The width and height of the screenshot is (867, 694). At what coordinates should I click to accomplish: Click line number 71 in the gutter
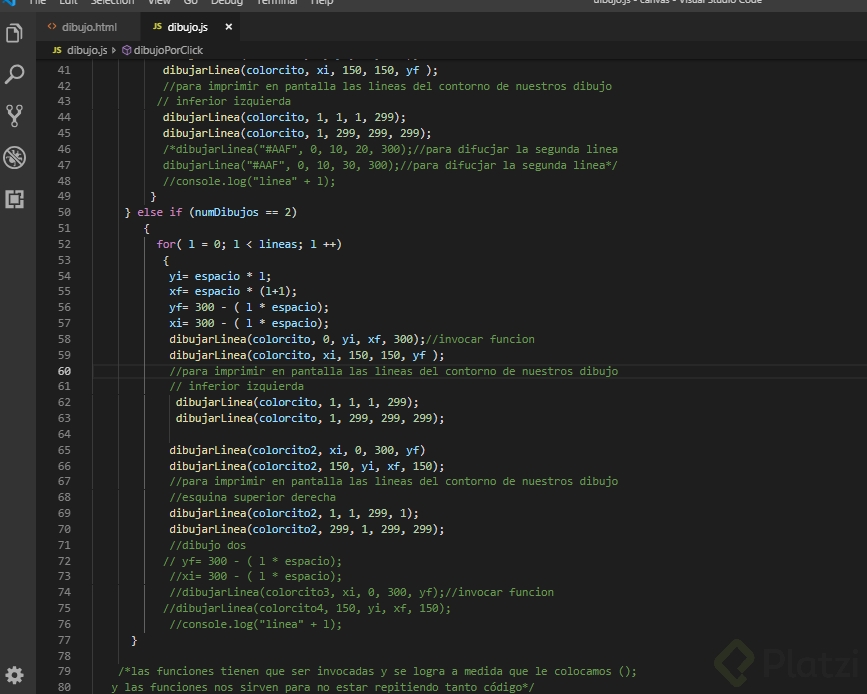(64, 545)
